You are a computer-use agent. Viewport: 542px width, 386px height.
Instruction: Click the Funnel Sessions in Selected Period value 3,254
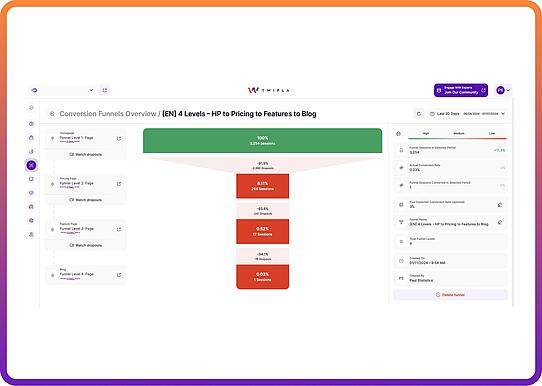coord(414,152)
